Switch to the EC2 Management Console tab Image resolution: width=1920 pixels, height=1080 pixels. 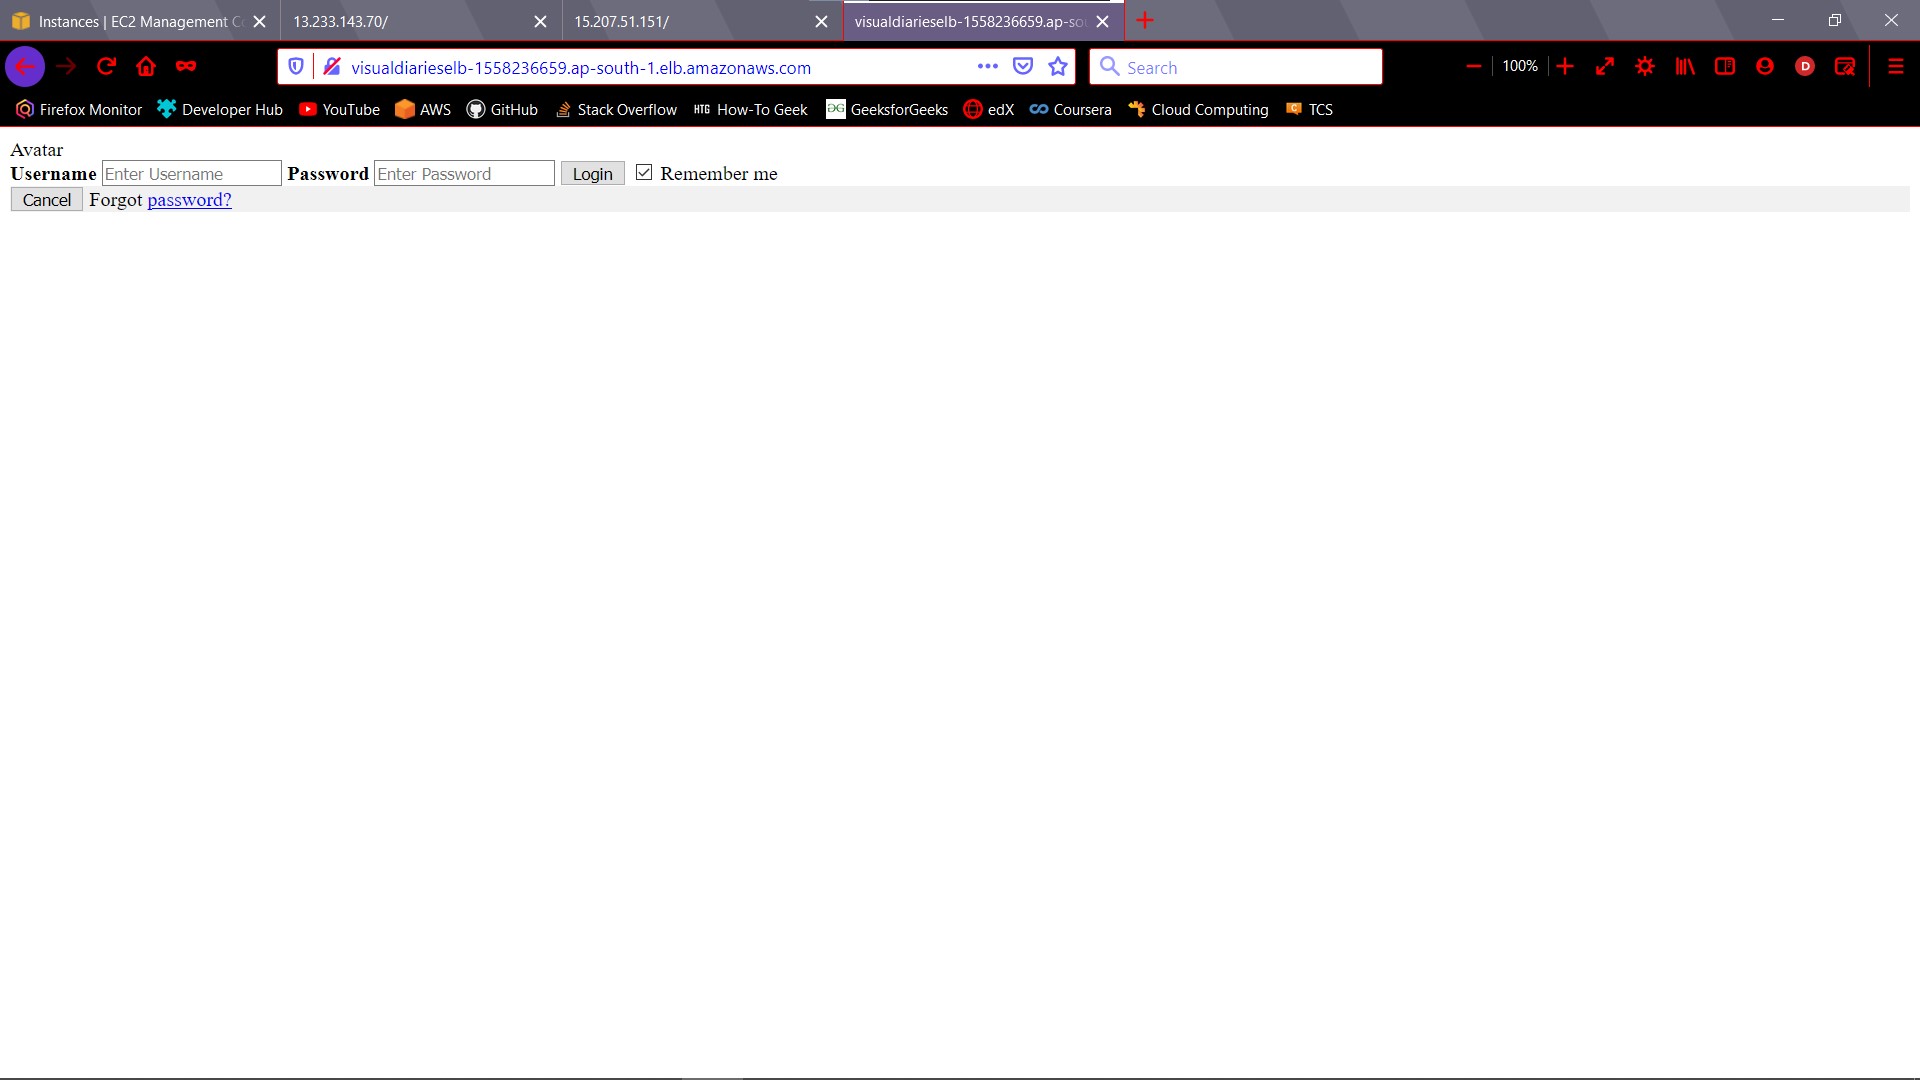(x=130, y=21)
